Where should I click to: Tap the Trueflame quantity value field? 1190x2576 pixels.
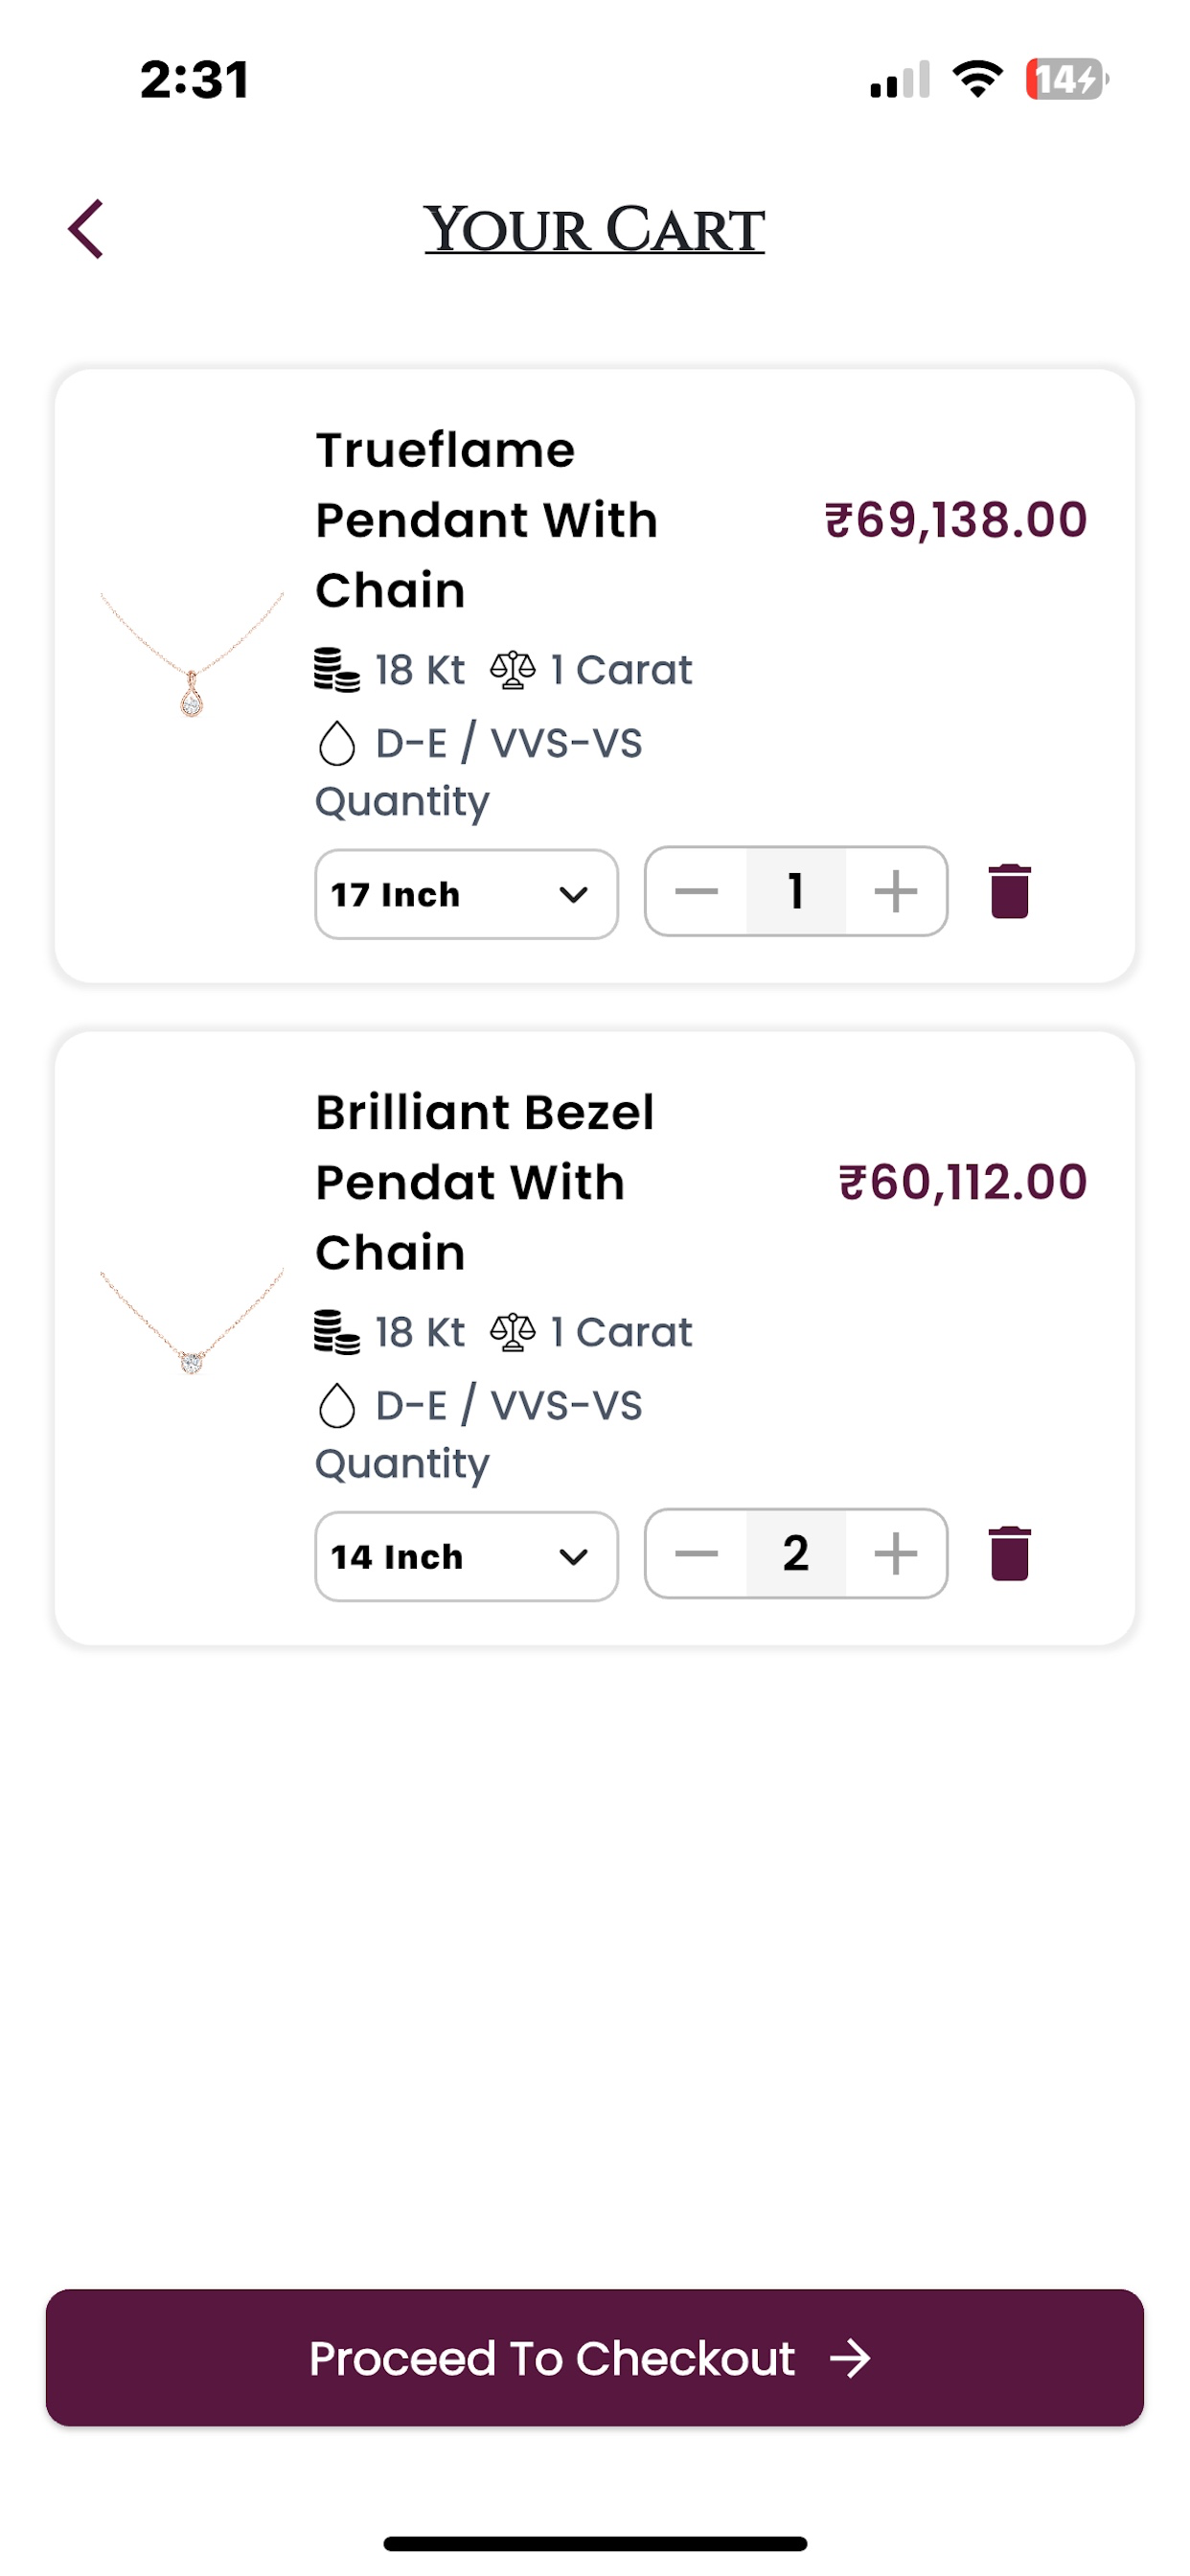point(796,891)
